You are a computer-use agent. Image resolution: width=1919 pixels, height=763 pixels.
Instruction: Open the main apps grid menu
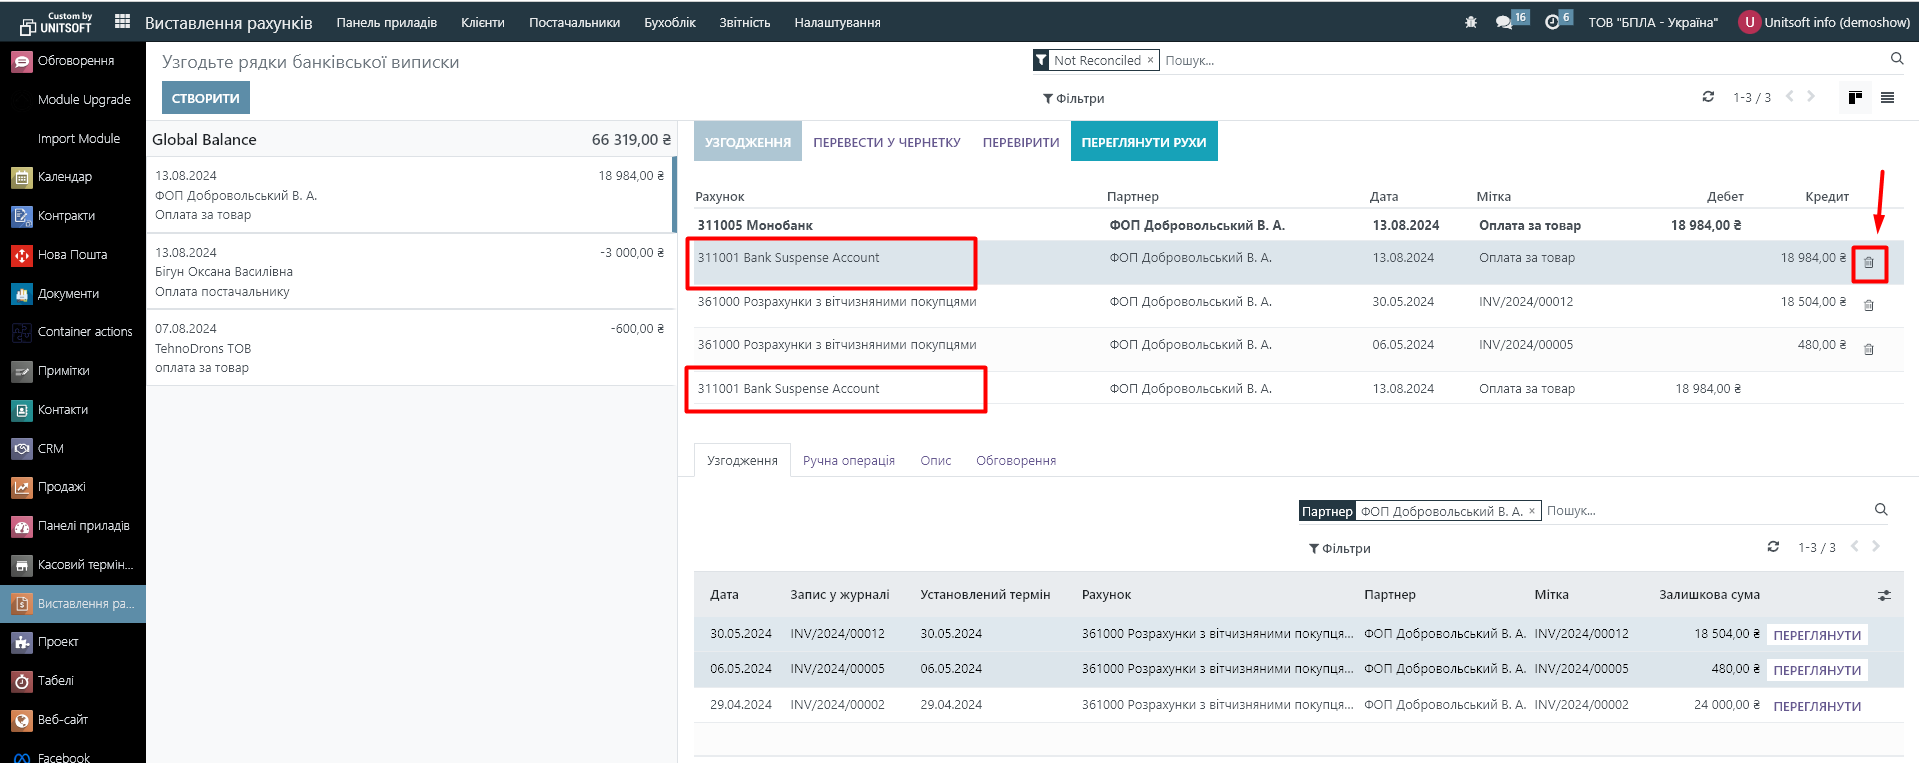tap(122, 21)
